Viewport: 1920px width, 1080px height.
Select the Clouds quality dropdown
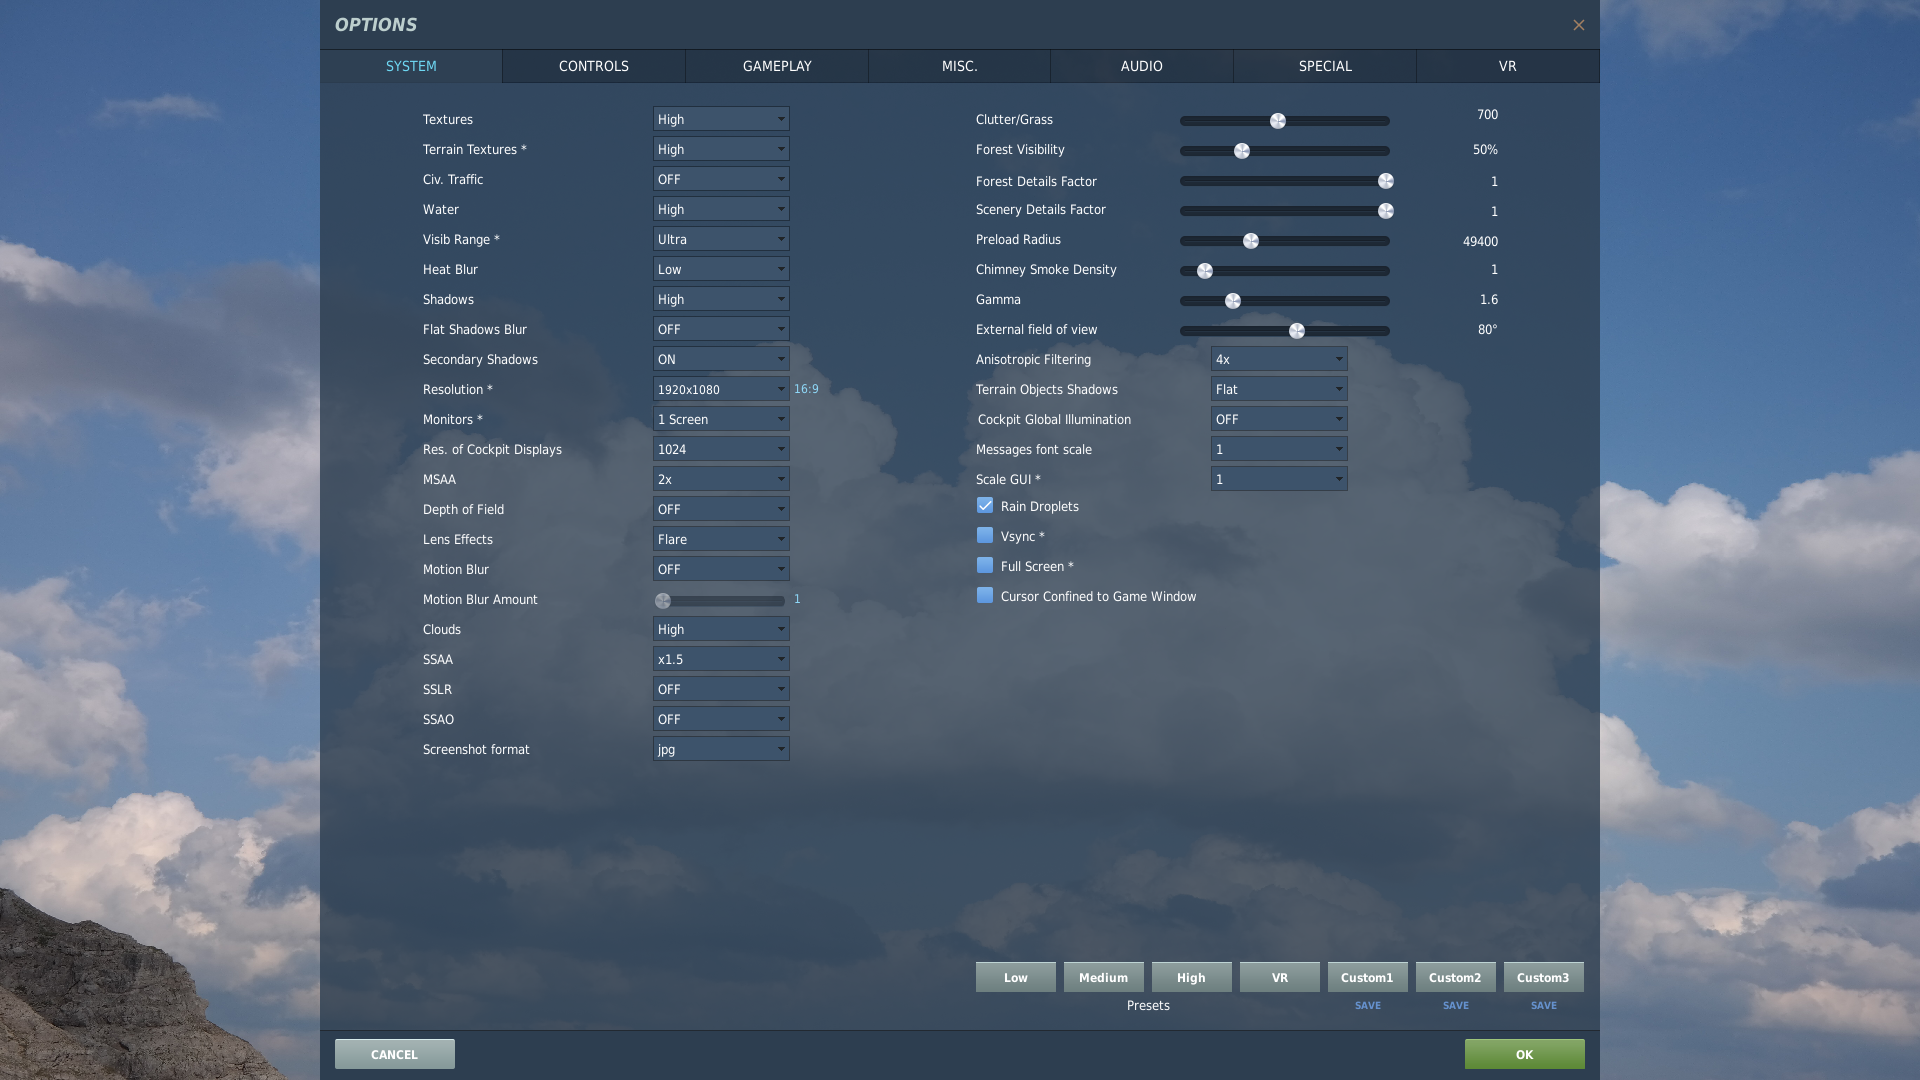tap(720, 630)
